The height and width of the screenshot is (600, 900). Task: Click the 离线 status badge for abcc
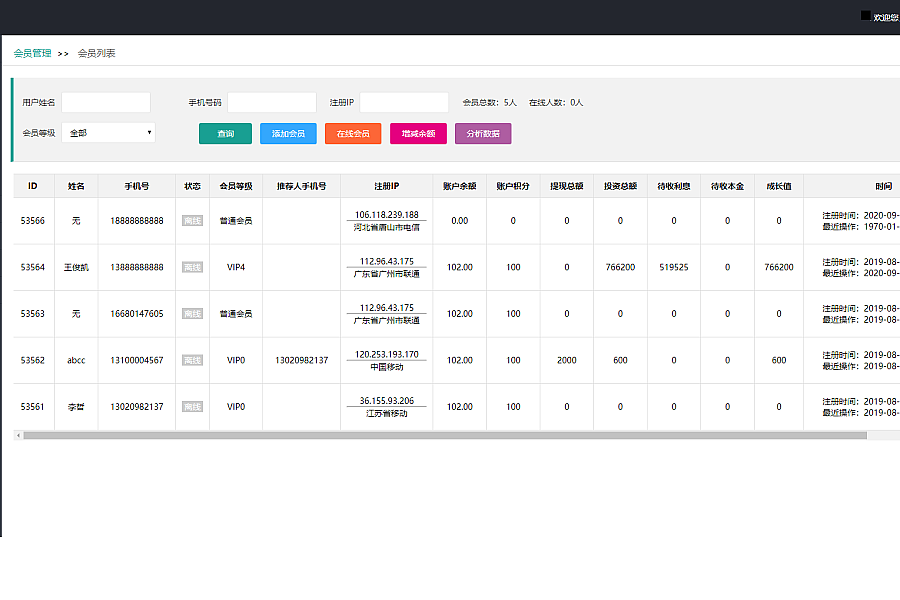pos(192,360)
